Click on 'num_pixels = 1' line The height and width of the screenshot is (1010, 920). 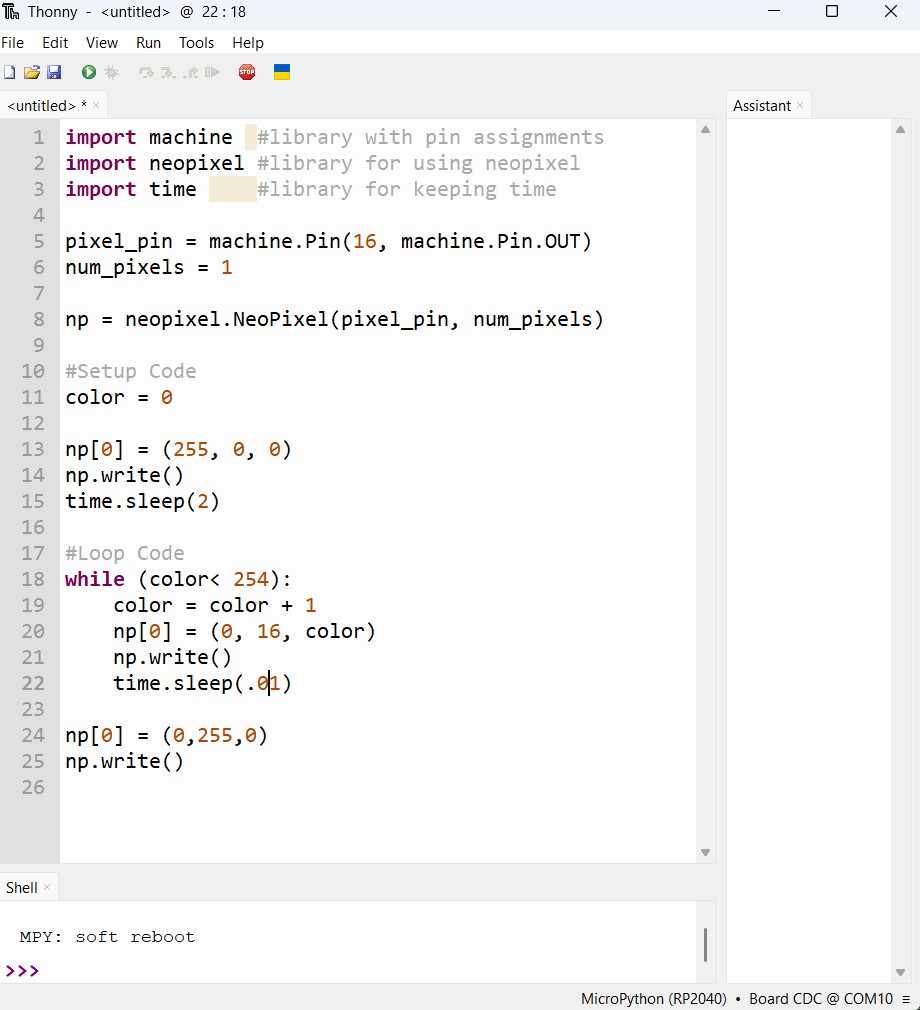tap(148, 267)
